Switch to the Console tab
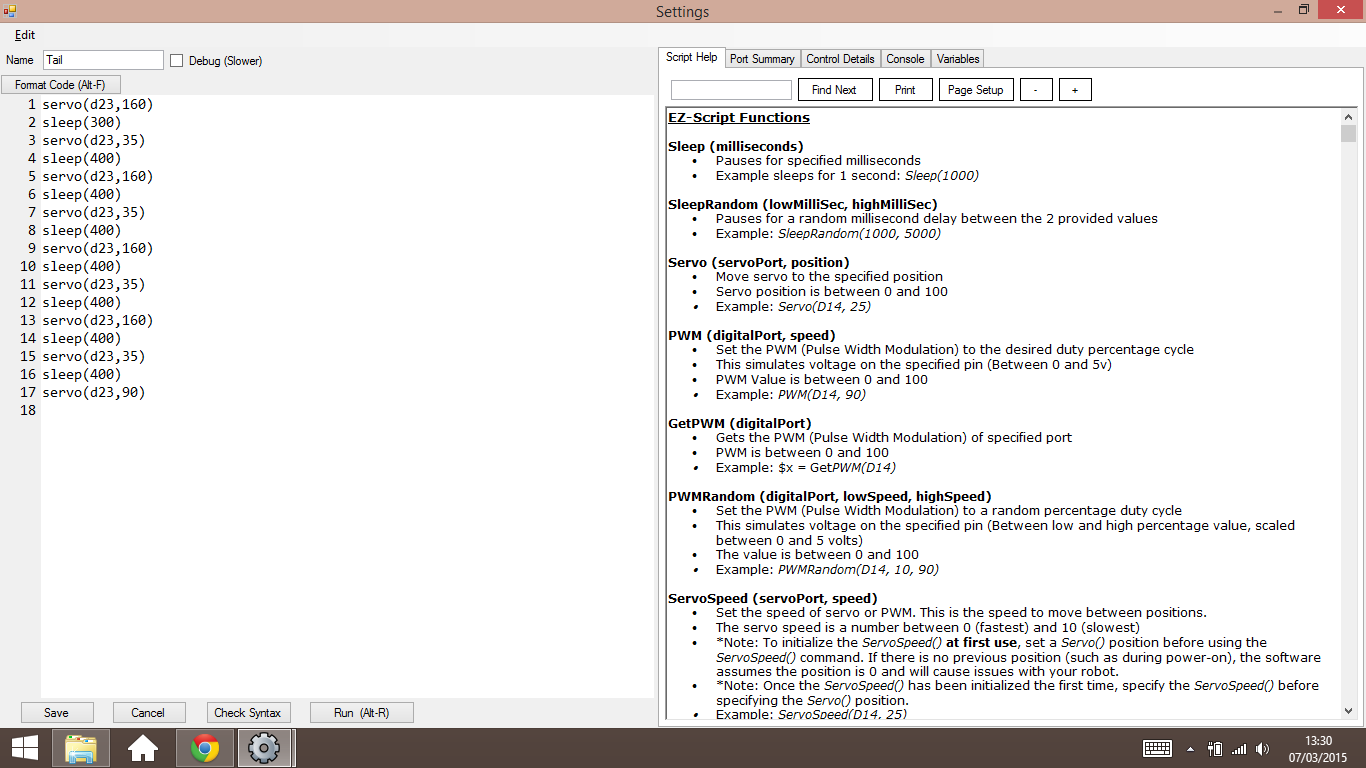This screenshot has width=1366, height=768. [905, 58]
